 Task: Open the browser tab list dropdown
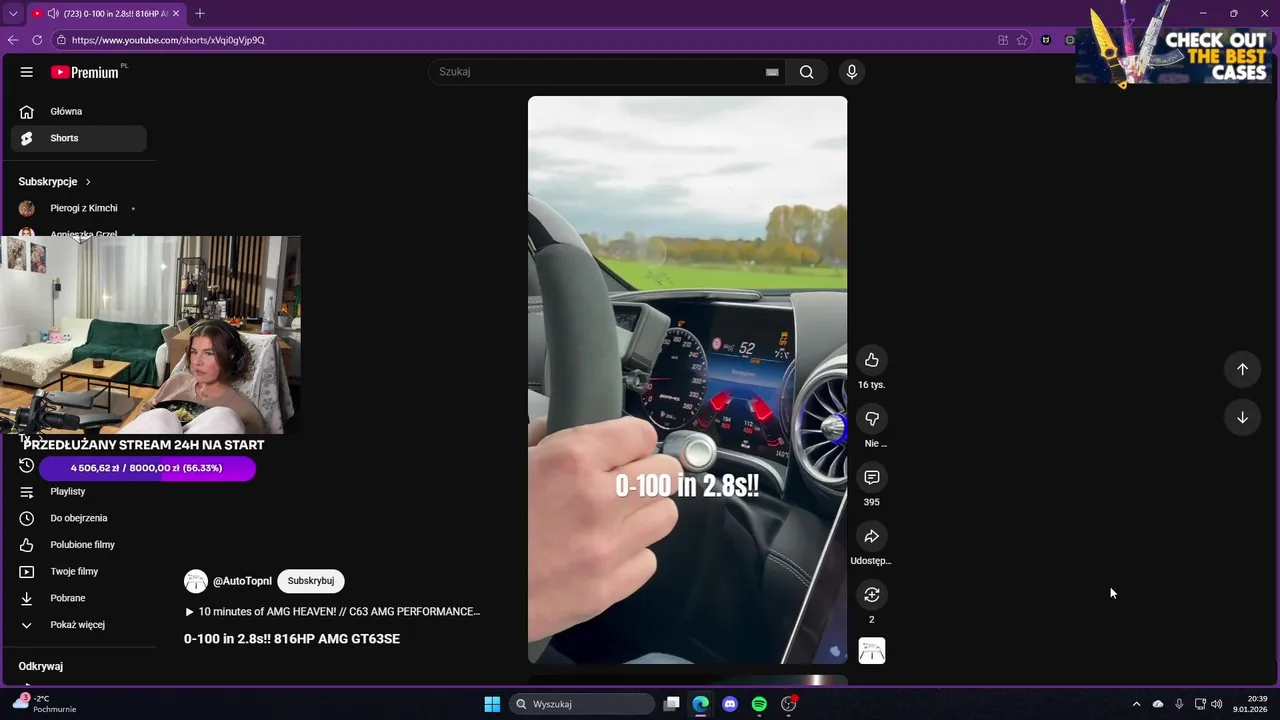point(13,13)
